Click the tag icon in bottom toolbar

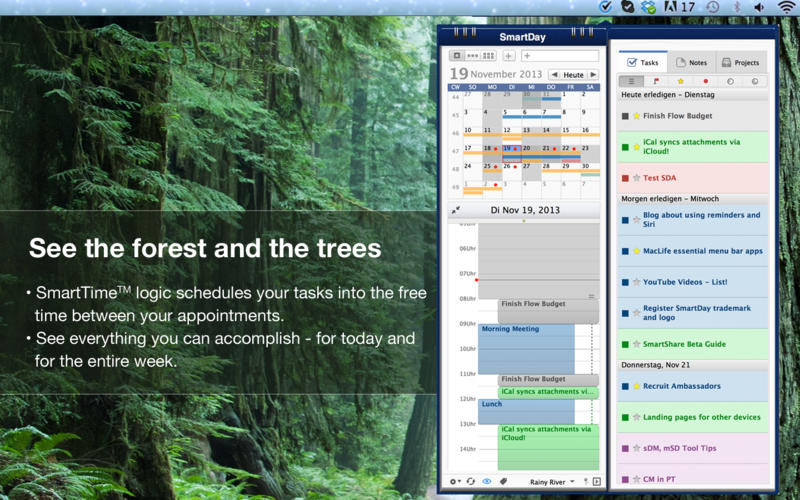pyautogui.click(x=503, y=482)
